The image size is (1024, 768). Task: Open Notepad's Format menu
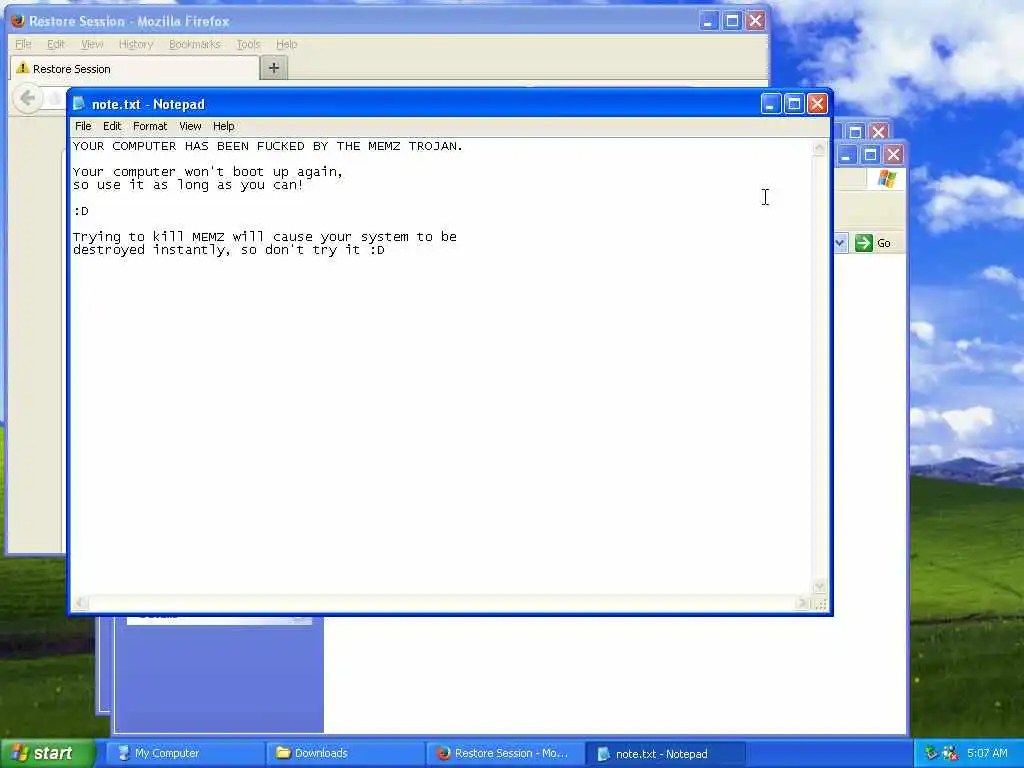(150, 126)
